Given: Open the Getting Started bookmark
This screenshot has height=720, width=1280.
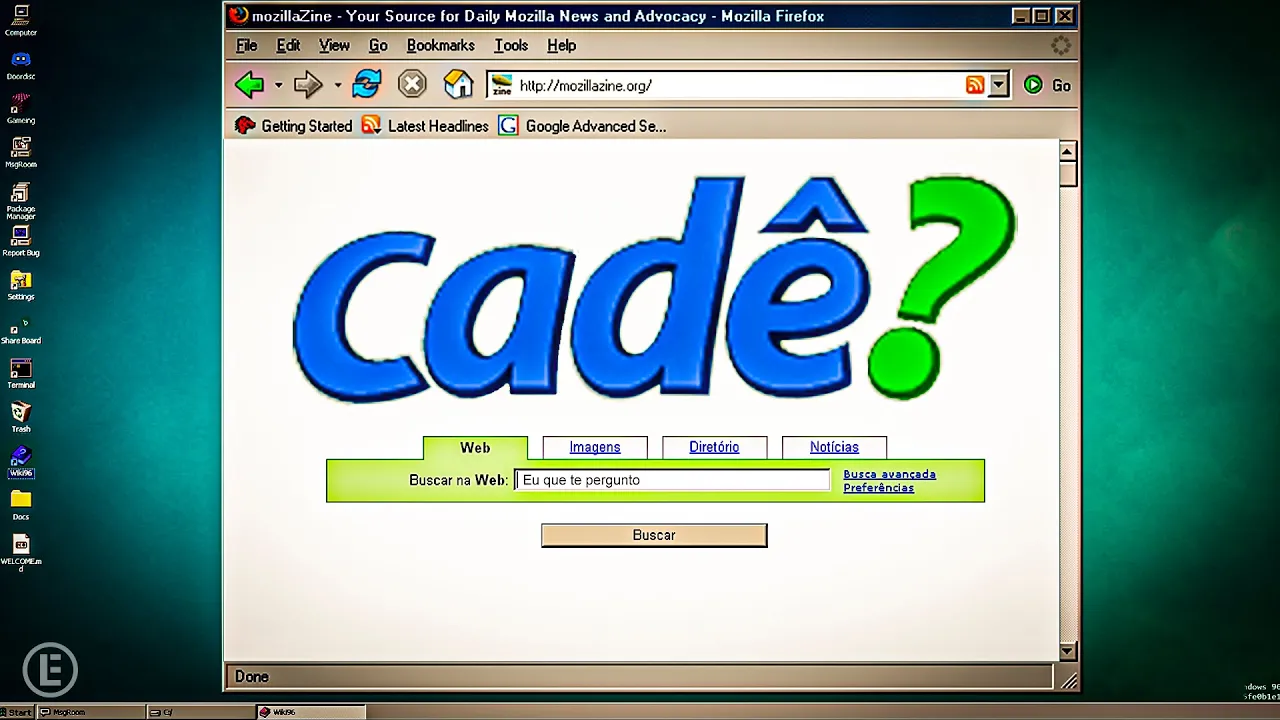Looking at the screenshot, I should coord(293,126).
